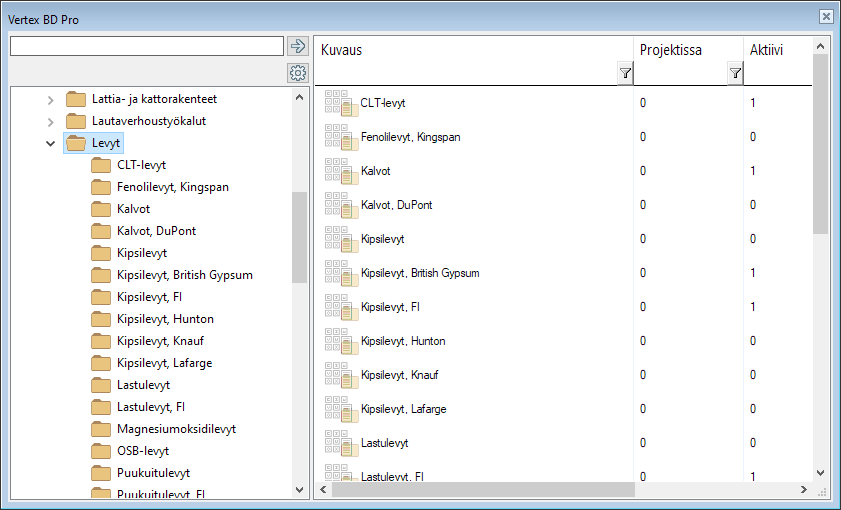841x510 pixels.
Task: Expand the Lautaverhoustyökalut tree node
Action: (x=51, y=121)
